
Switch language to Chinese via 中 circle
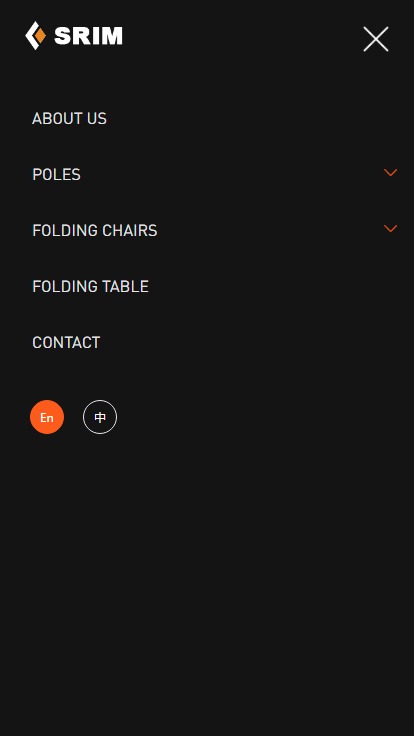point(100,417)
